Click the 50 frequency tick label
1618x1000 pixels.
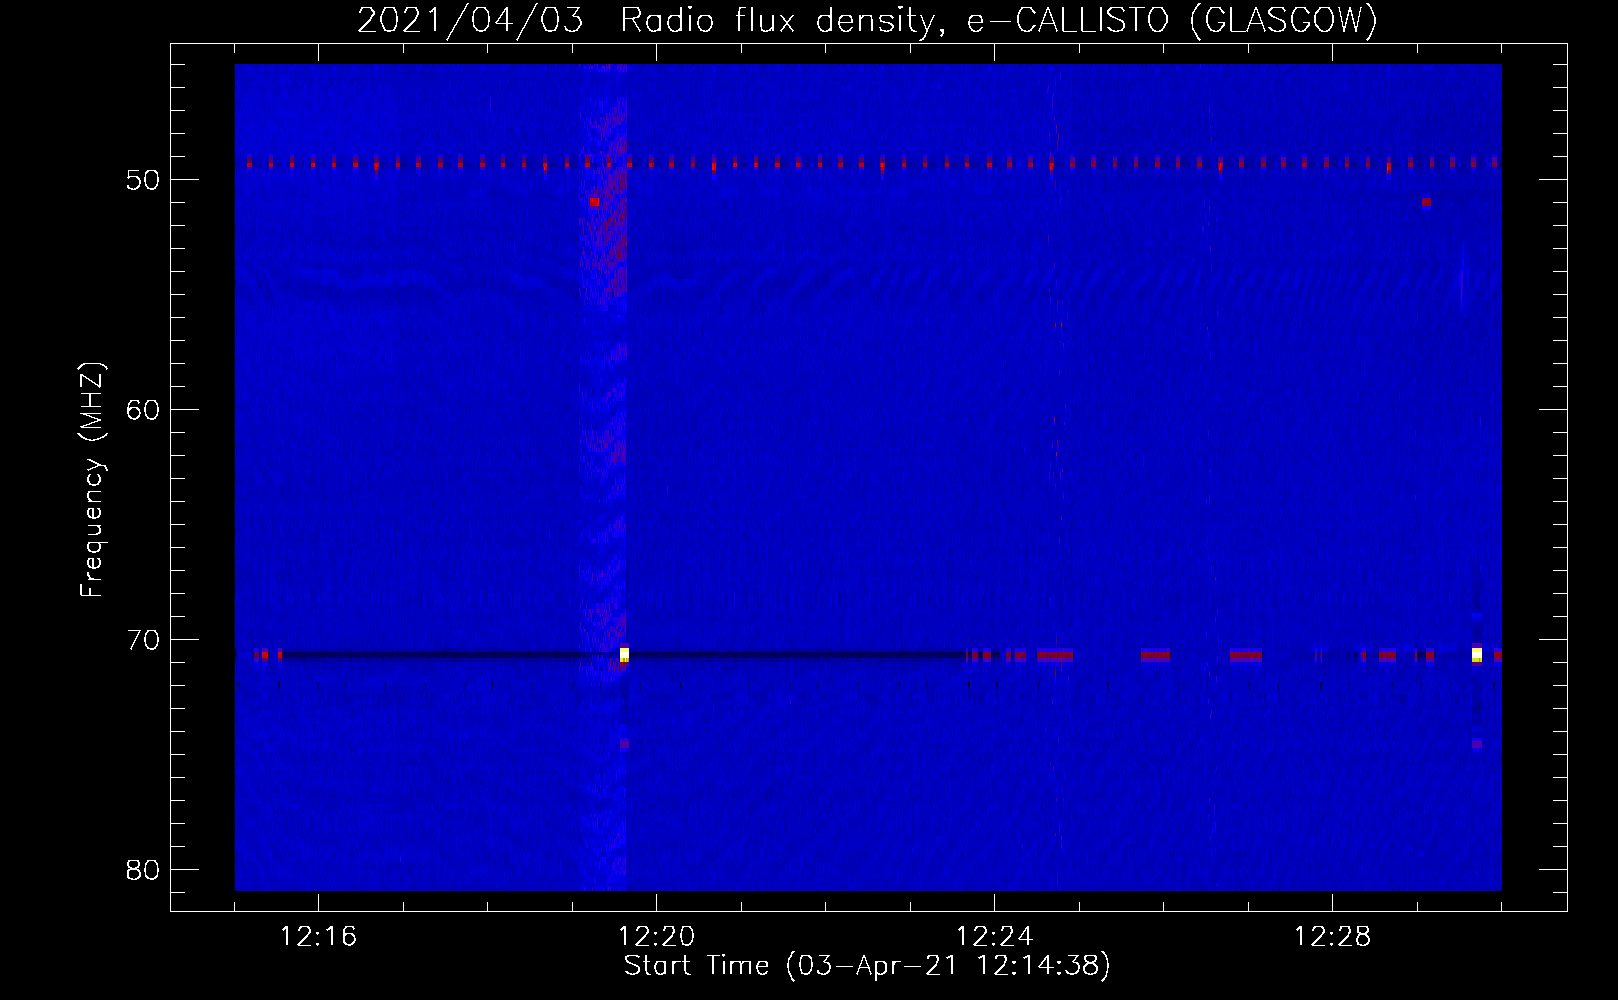(143, 181)
